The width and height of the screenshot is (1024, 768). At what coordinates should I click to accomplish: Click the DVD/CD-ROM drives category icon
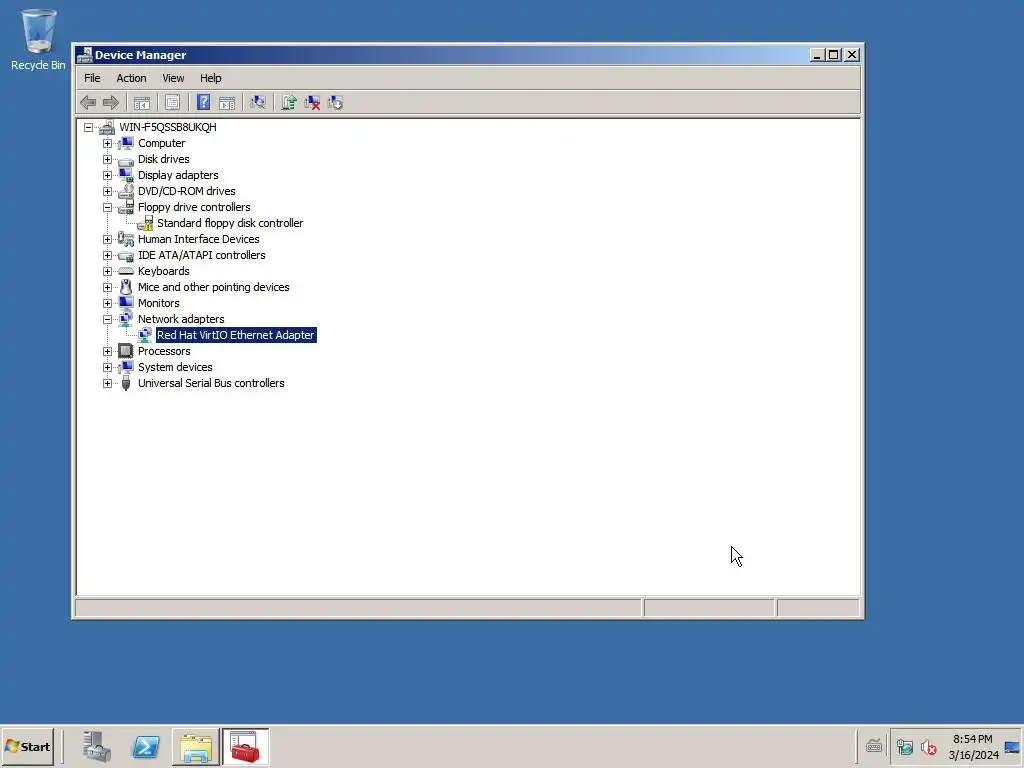coord(126,191)
